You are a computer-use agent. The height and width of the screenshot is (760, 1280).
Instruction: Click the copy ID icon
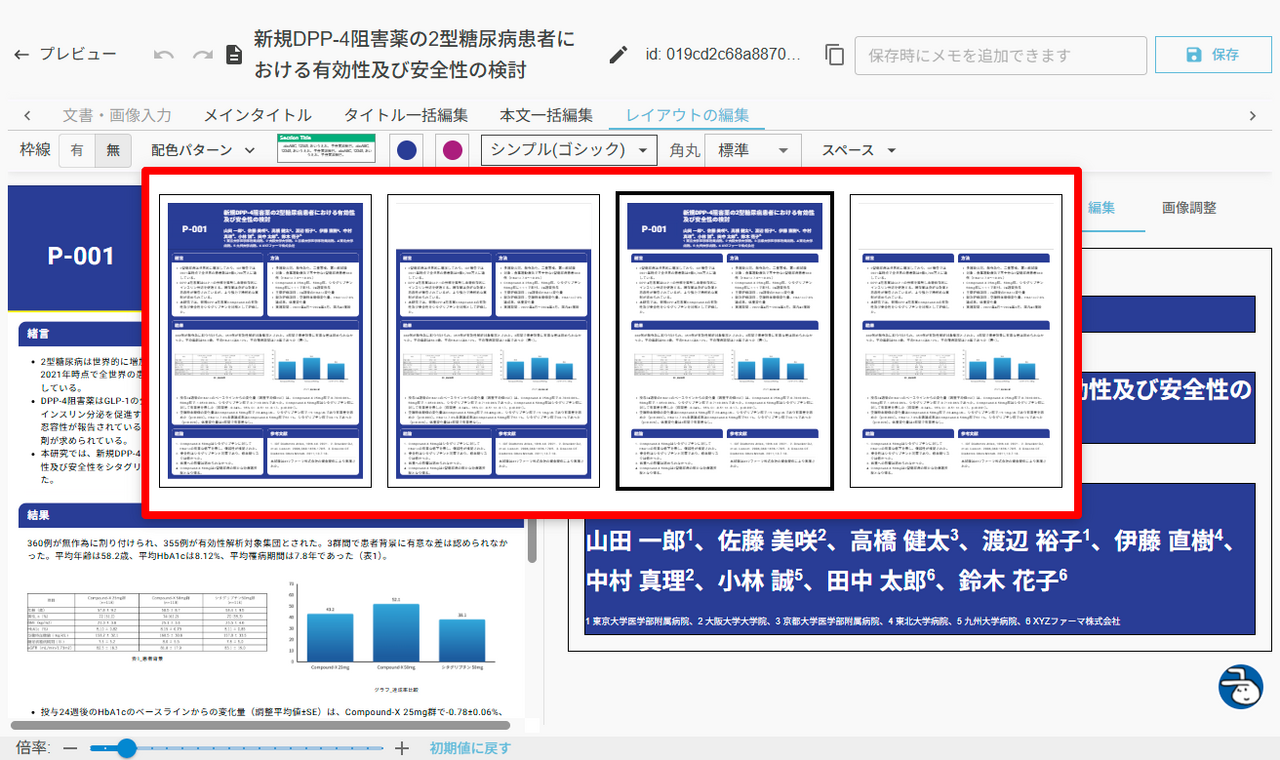click(x=834, y=55)
